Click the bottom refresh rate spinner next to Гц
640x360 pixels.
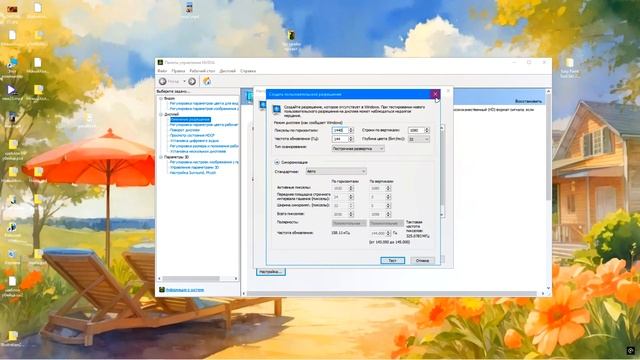pos(388,233)
